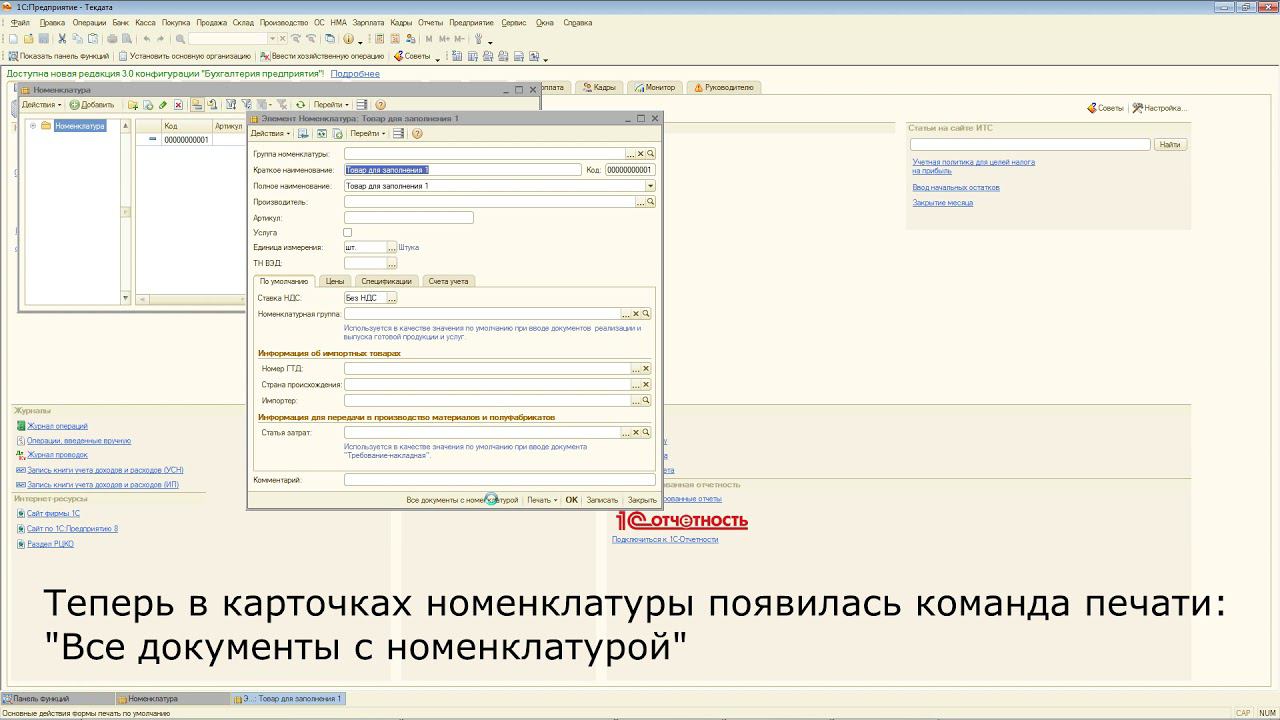Click the Записать button

point(602,500)
